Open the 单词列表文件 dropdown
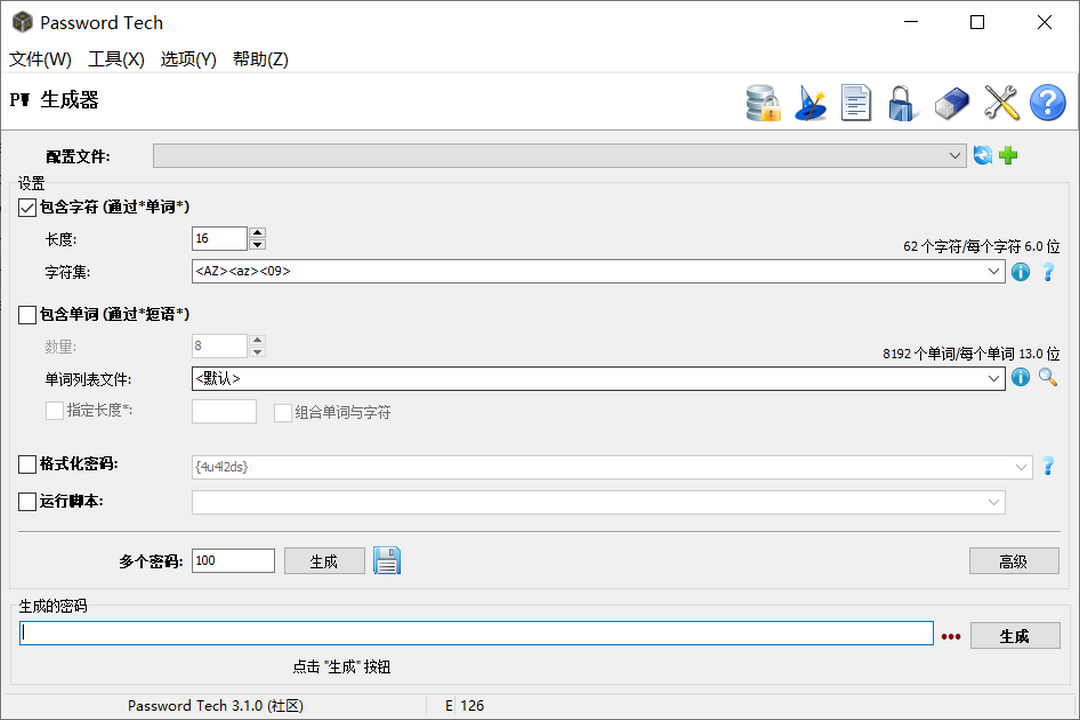The height and width of the screenshot is (720, 1080). pyautogui.click(x=992, y=378)
